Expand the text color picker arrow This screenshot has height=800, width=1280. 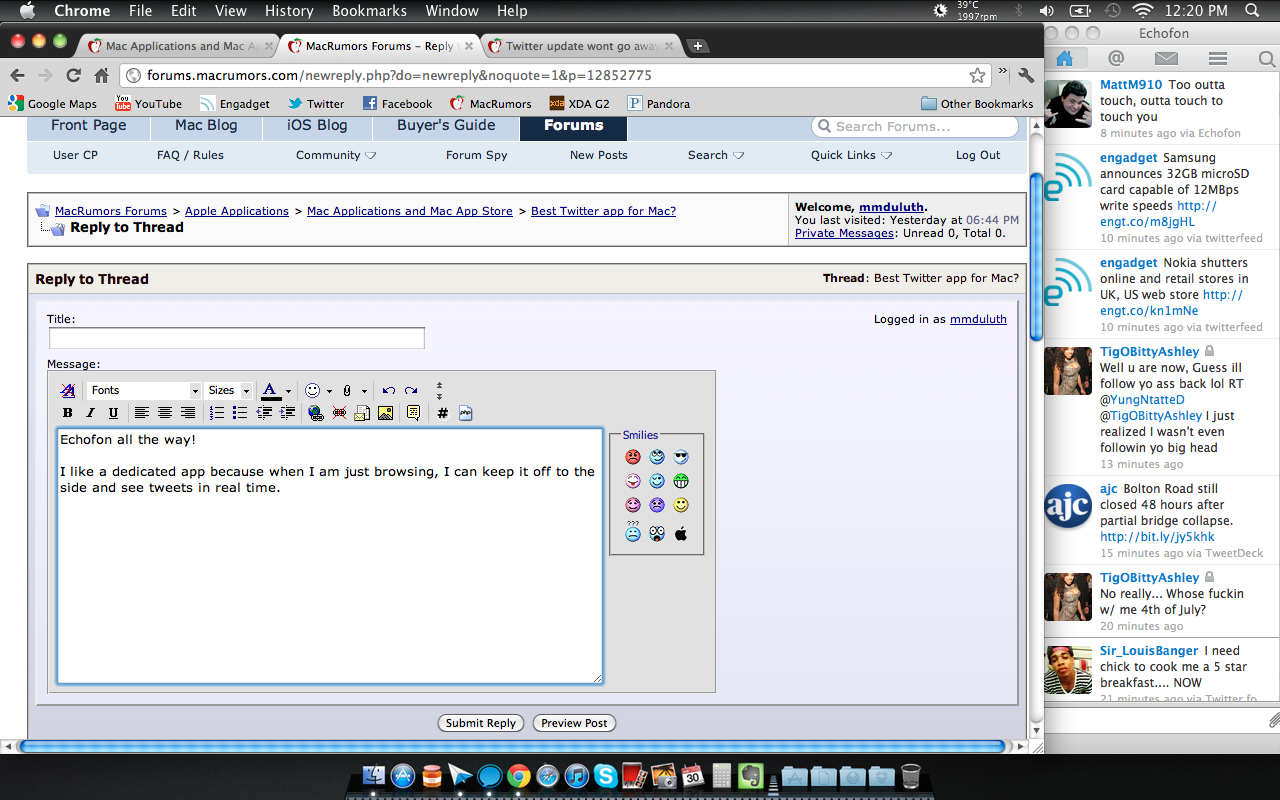click(x=288, y=391)
